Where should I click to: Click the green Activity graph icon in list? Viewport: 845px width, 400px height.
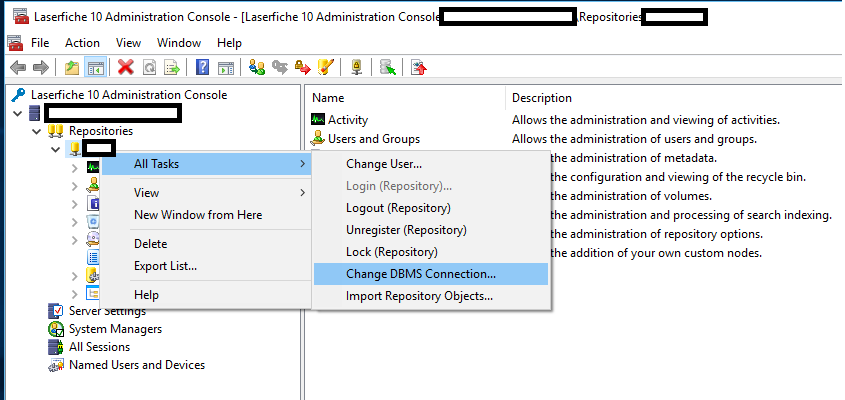click(318, 120)
